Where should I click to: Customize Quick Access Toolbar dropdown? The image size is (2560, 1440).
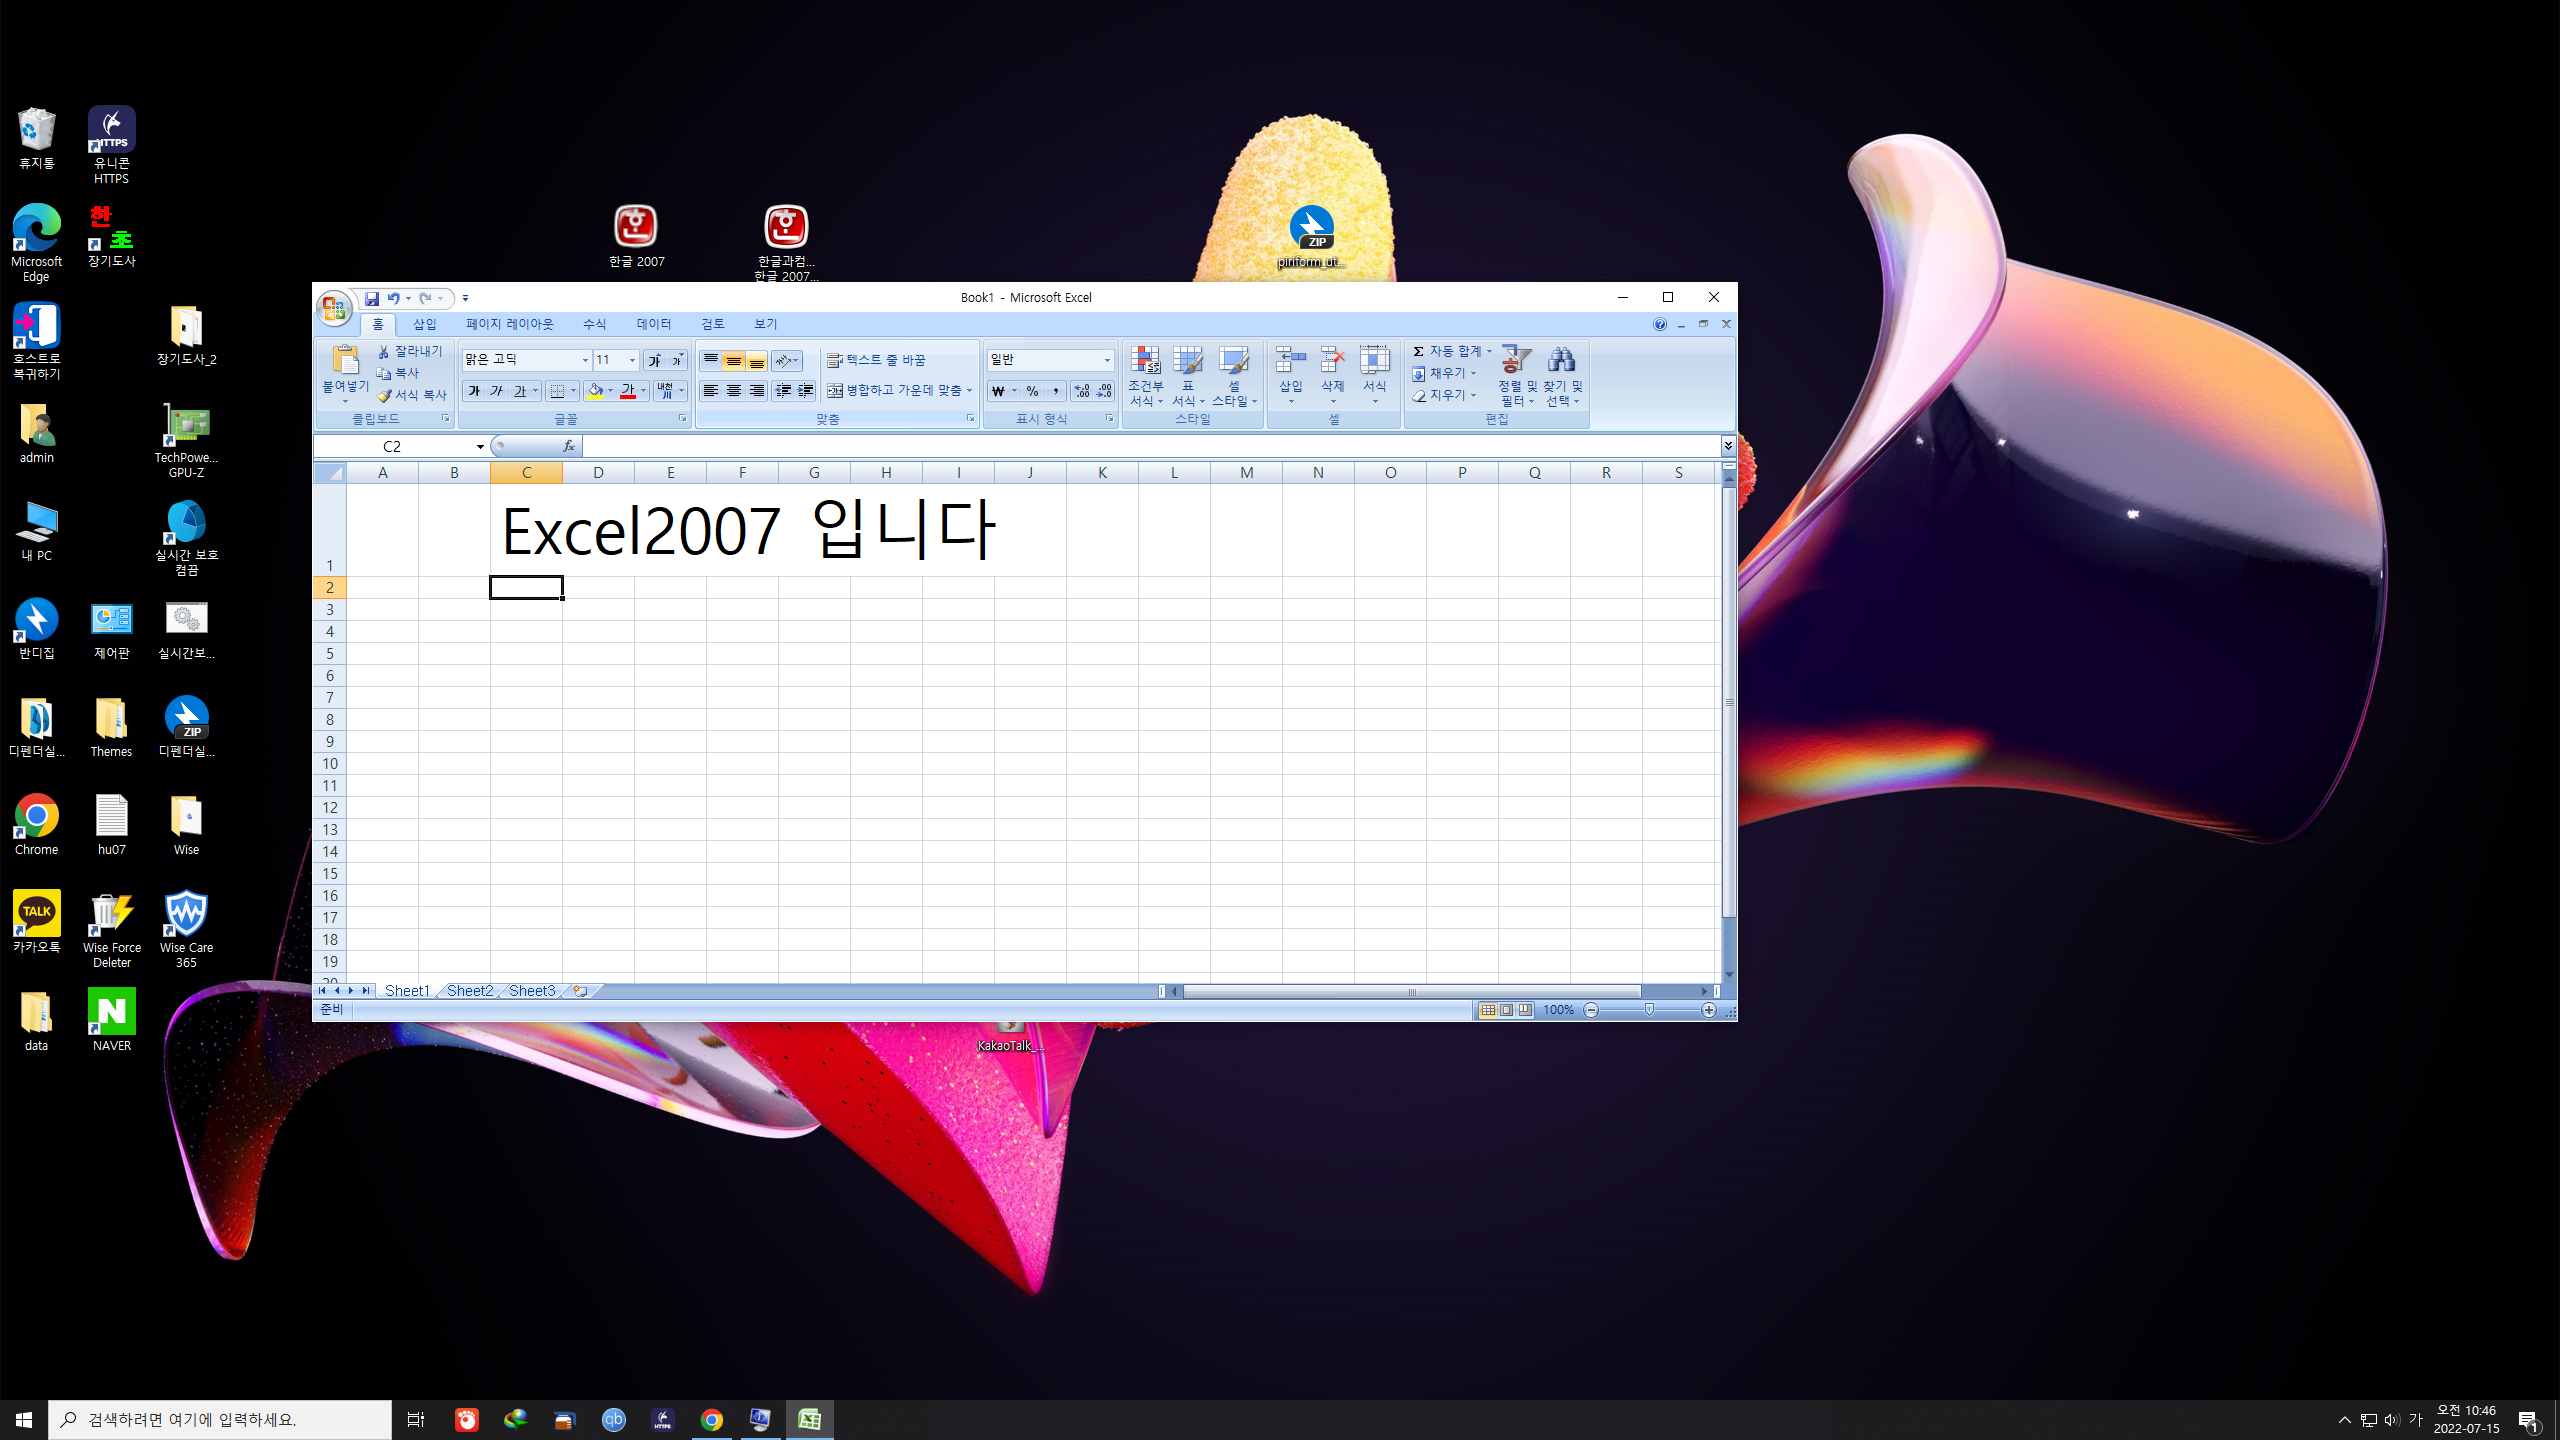(x=465, y=298)
